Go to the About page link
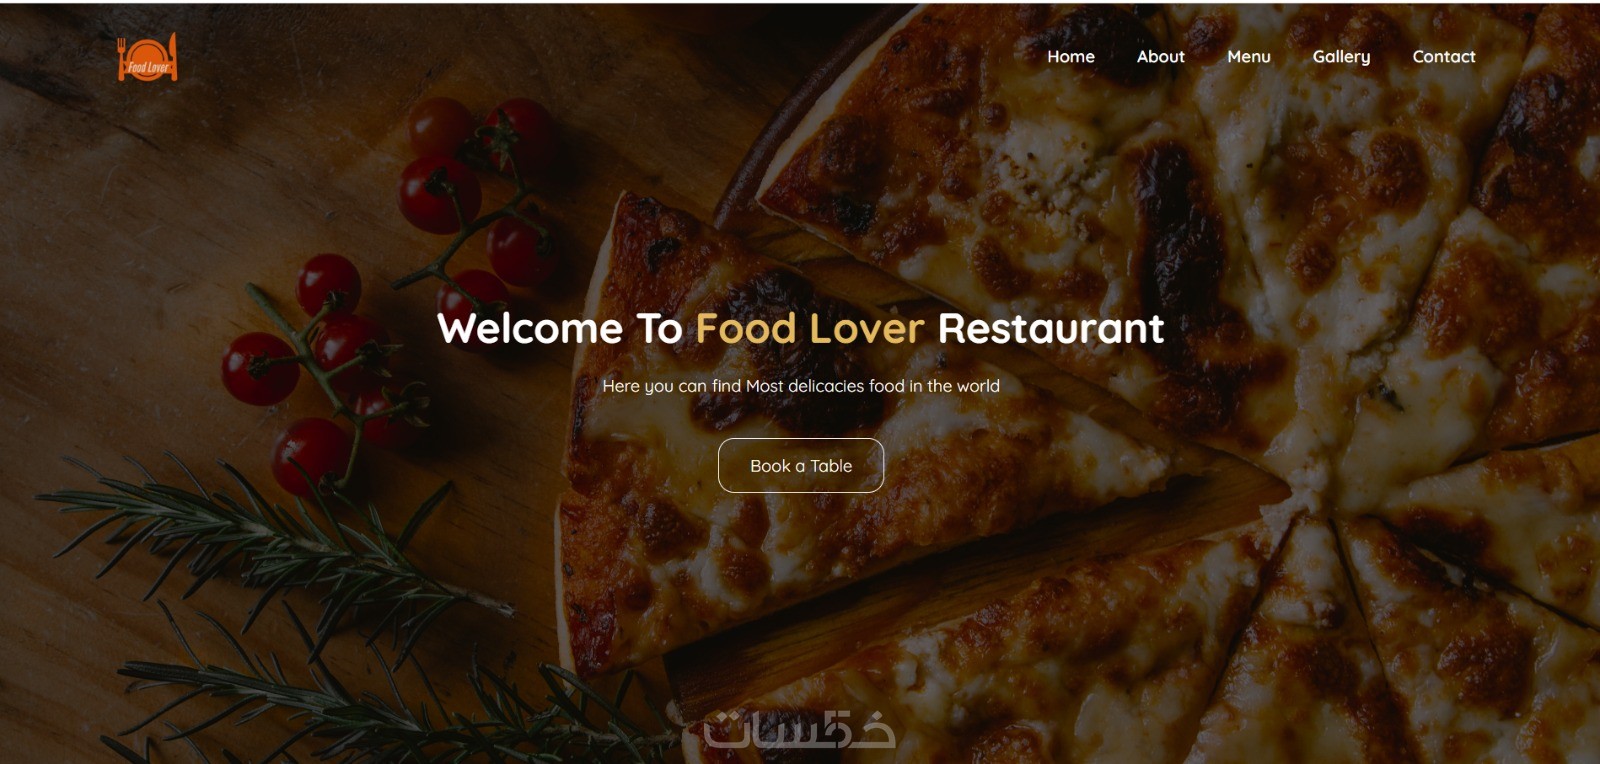Image resolution: width=1600 pixels, height=764 pixels. 1161,57
